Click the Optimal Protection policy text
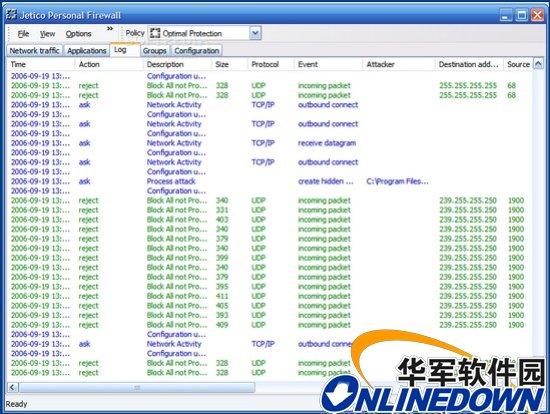Screen dimensions: 550x414 tap(192, 34)
